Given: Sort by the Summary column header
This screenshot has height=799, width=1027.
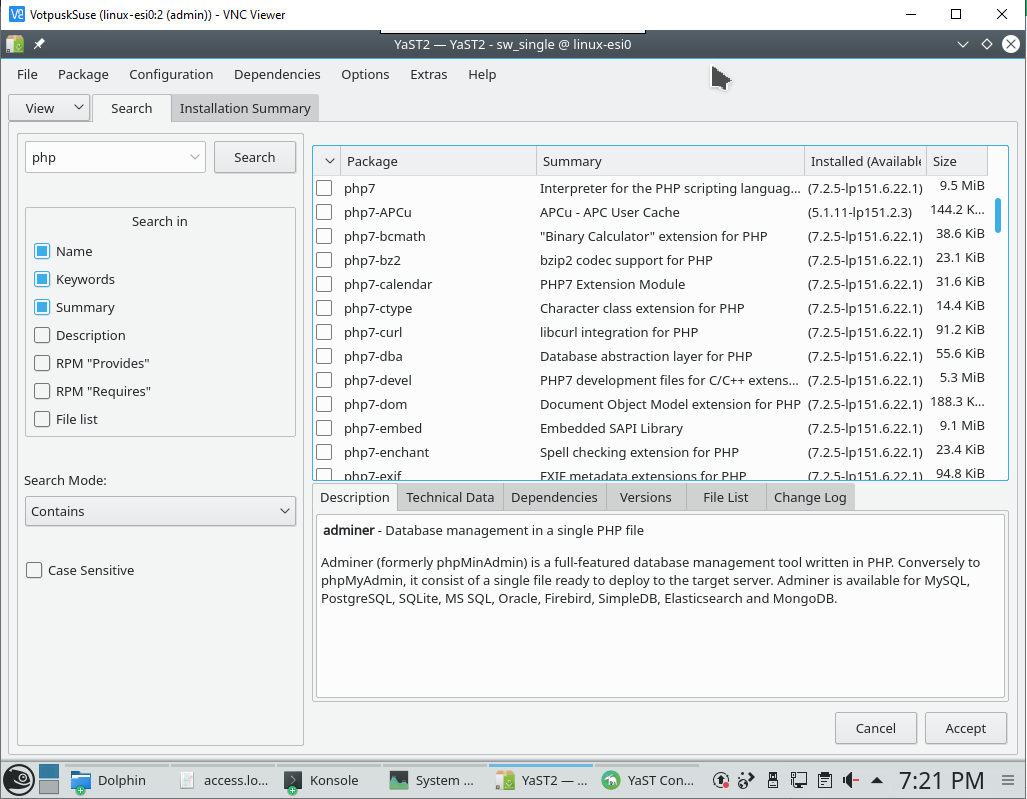Looking at the screenshot, I should click(670, 161).
